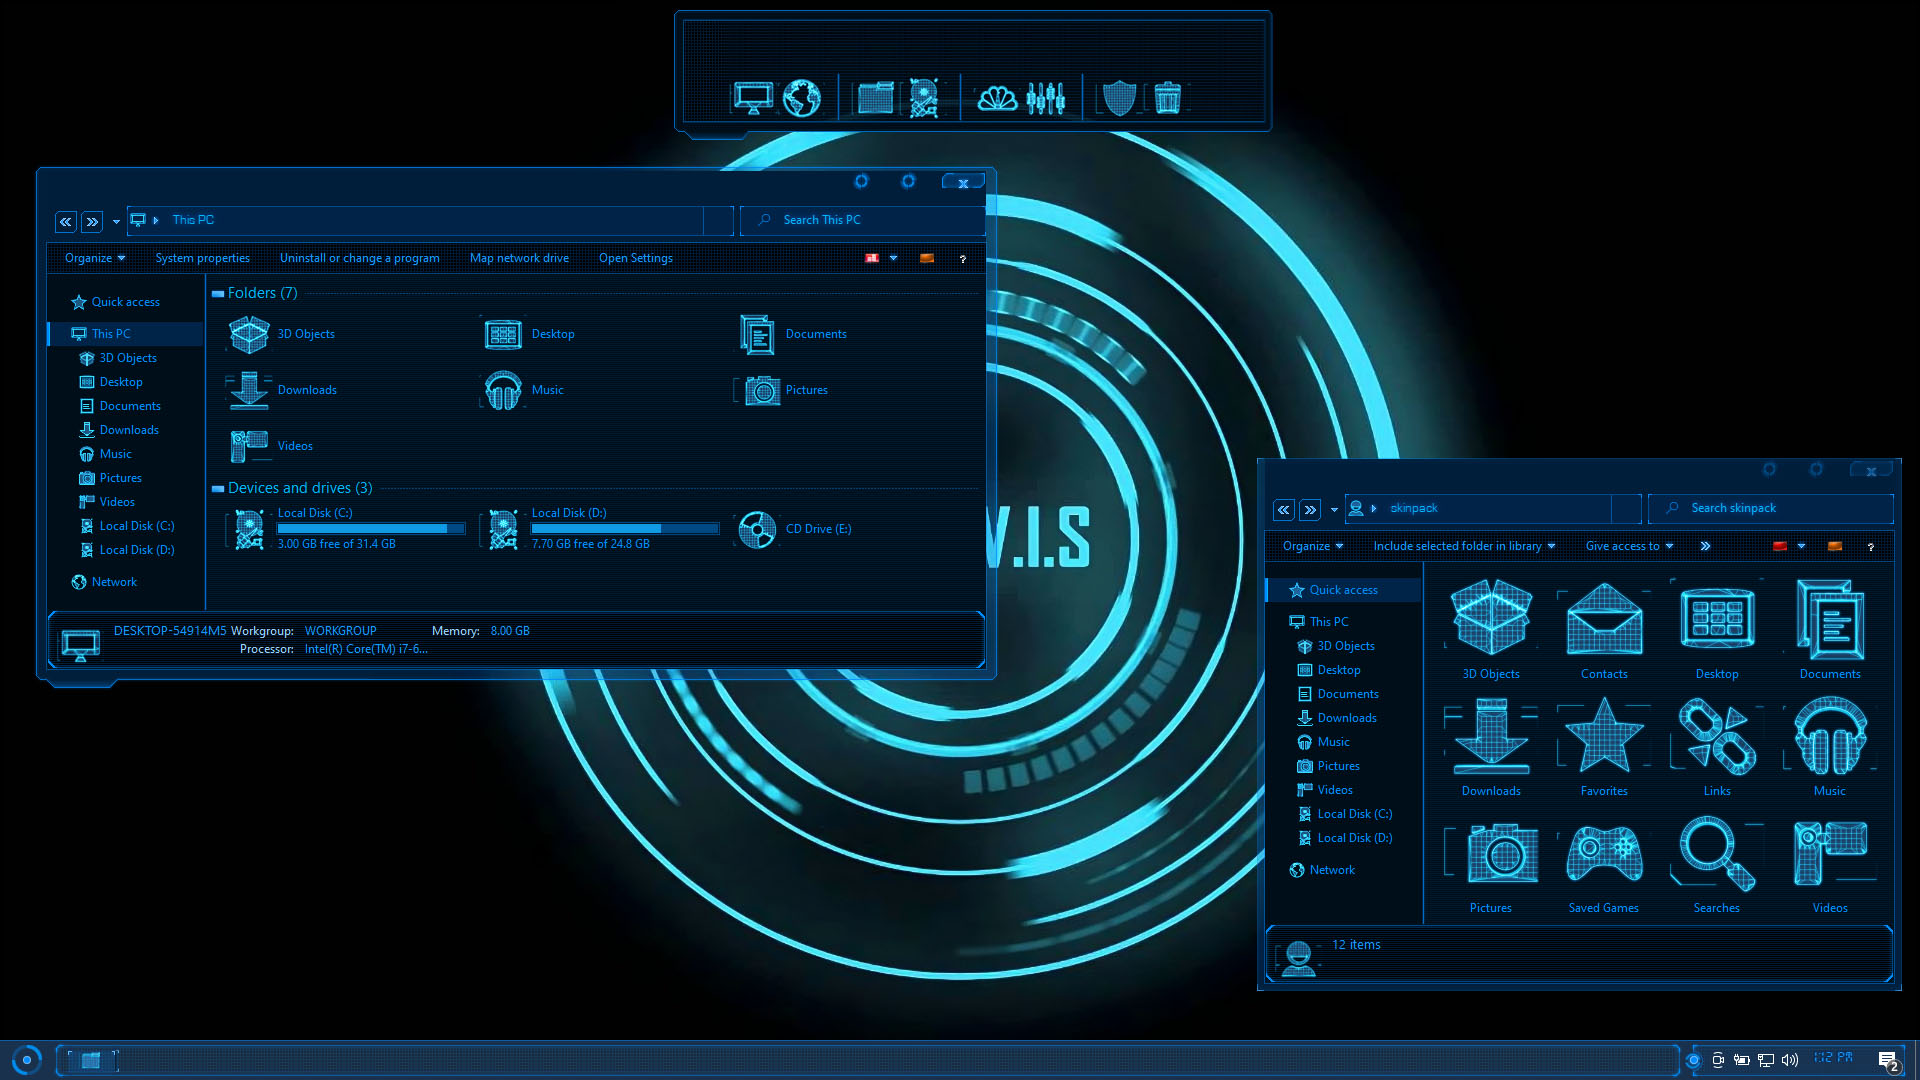Collapse the Folders (7) group

(217, 294)
